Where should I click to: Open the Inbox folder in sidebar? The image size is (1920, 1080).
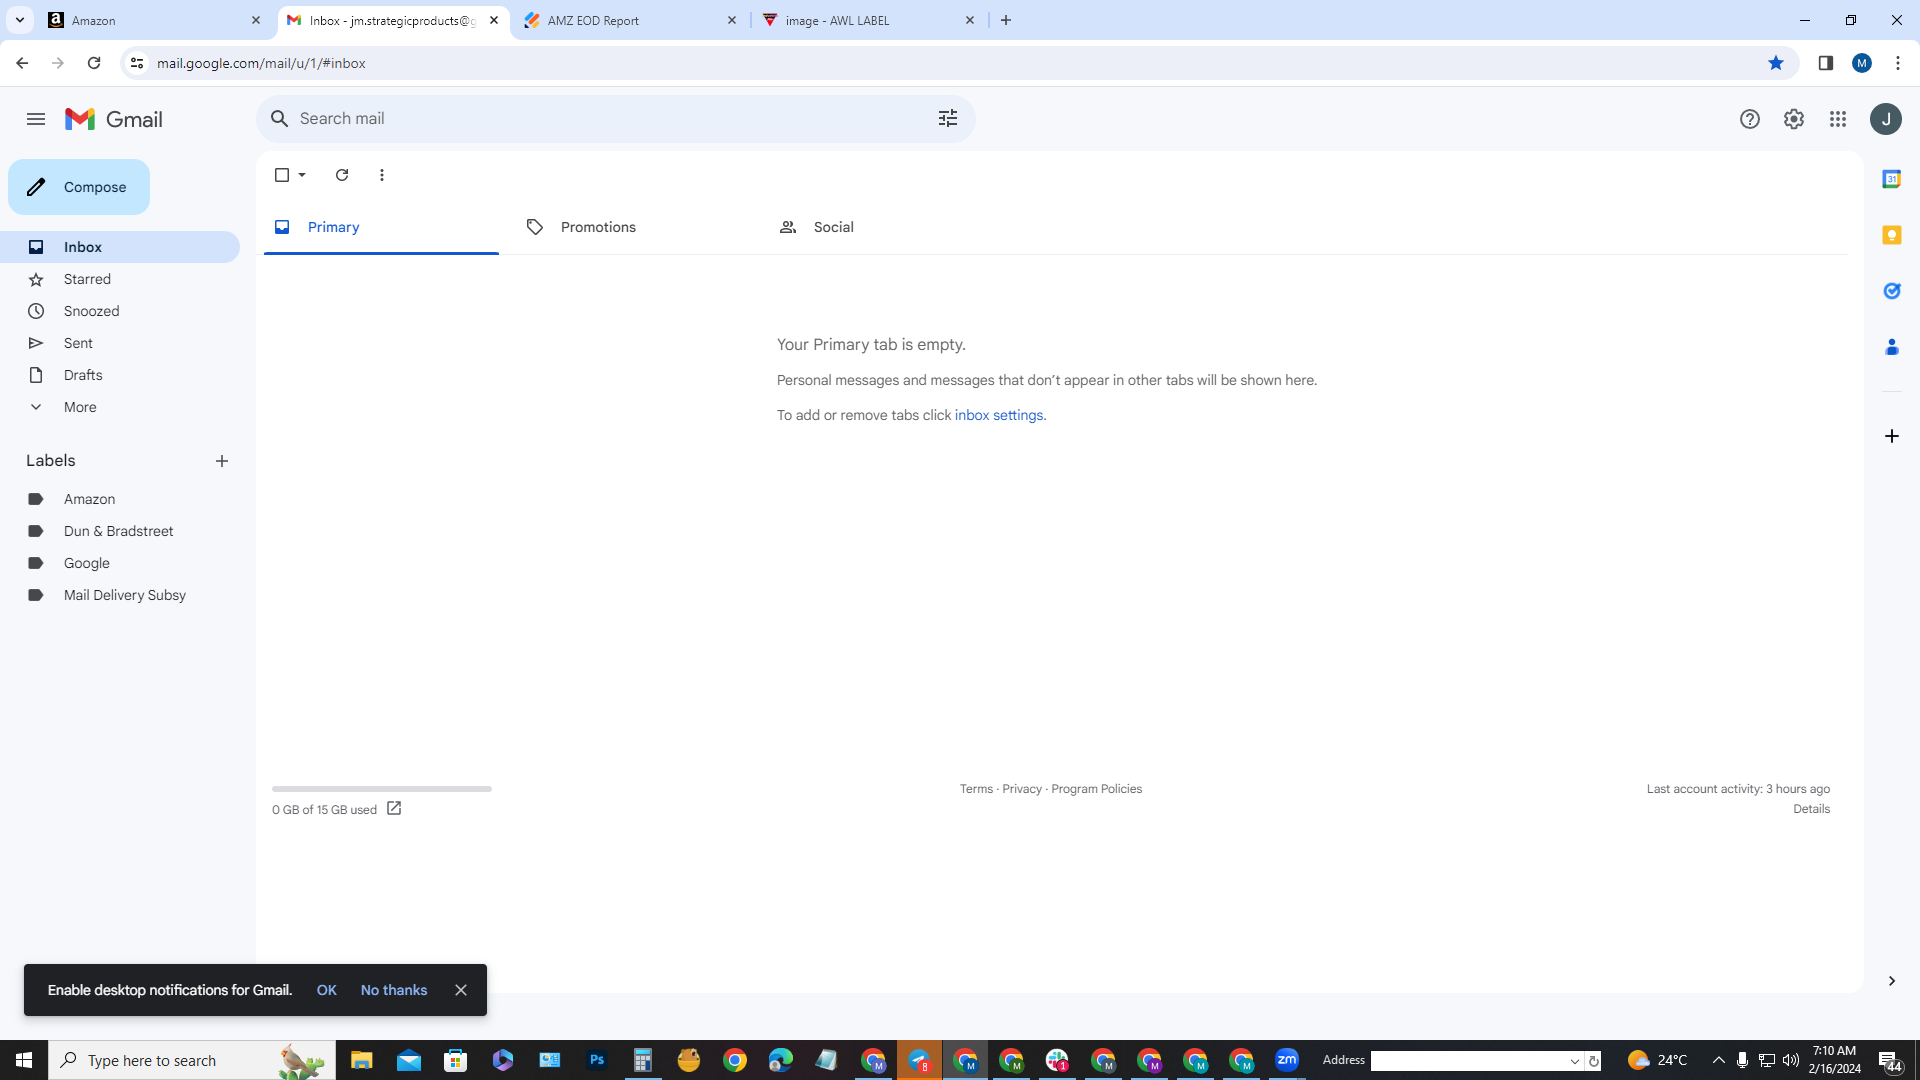pos(120,247)
